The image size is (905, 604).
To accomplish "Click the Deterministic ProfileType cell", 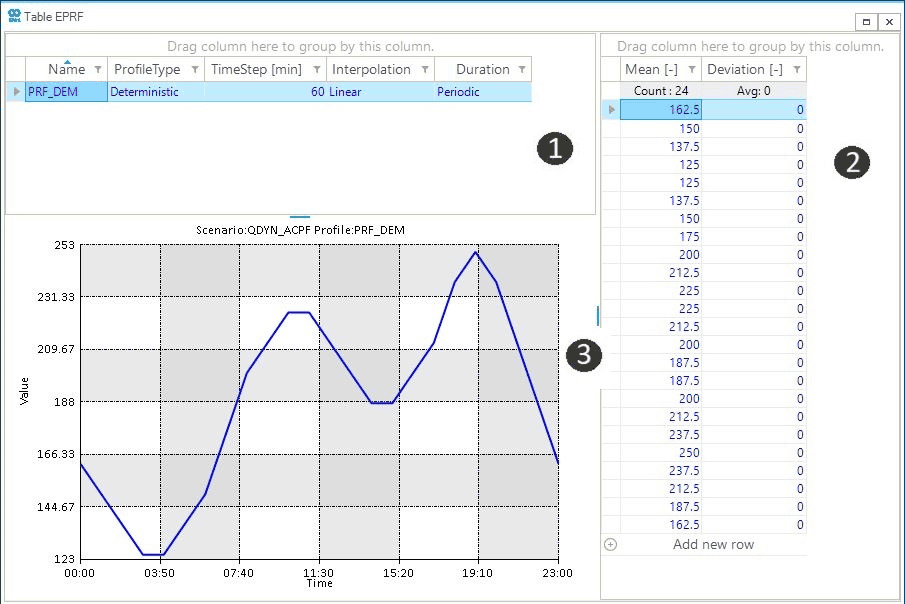I will point(155,92).
